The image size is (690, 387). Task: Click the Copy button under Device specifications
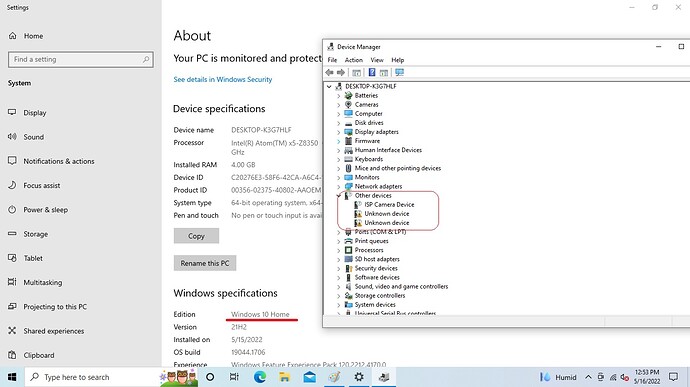[196, 236]
